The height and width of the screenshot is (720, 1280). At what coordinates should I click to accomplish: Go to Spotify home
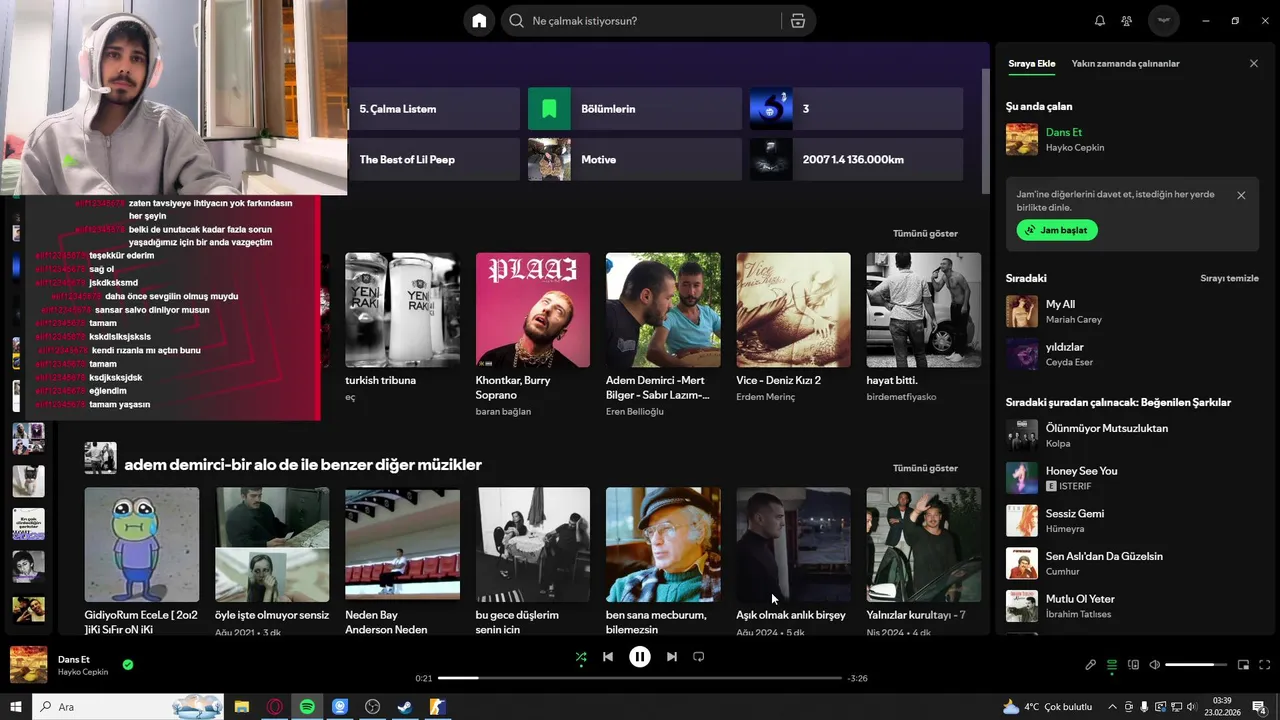tap(479, 21)
